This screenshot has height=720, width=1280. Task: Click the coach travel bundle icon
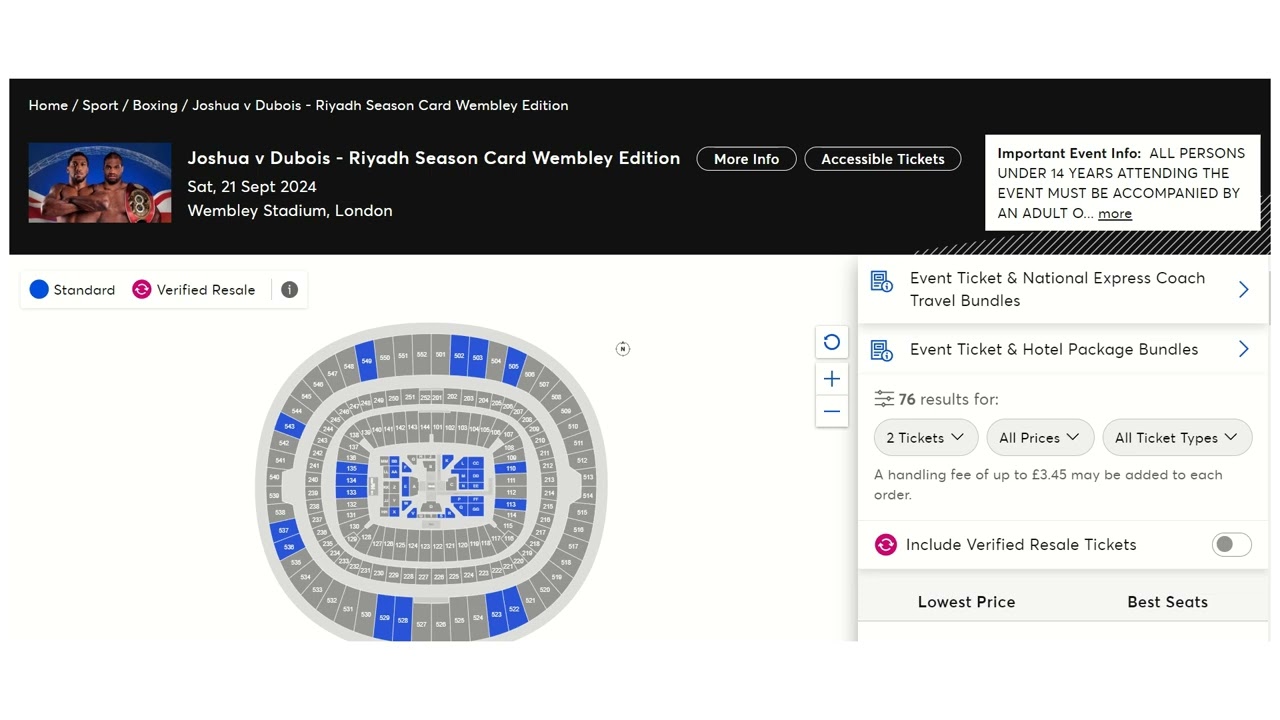coord(881,282)
